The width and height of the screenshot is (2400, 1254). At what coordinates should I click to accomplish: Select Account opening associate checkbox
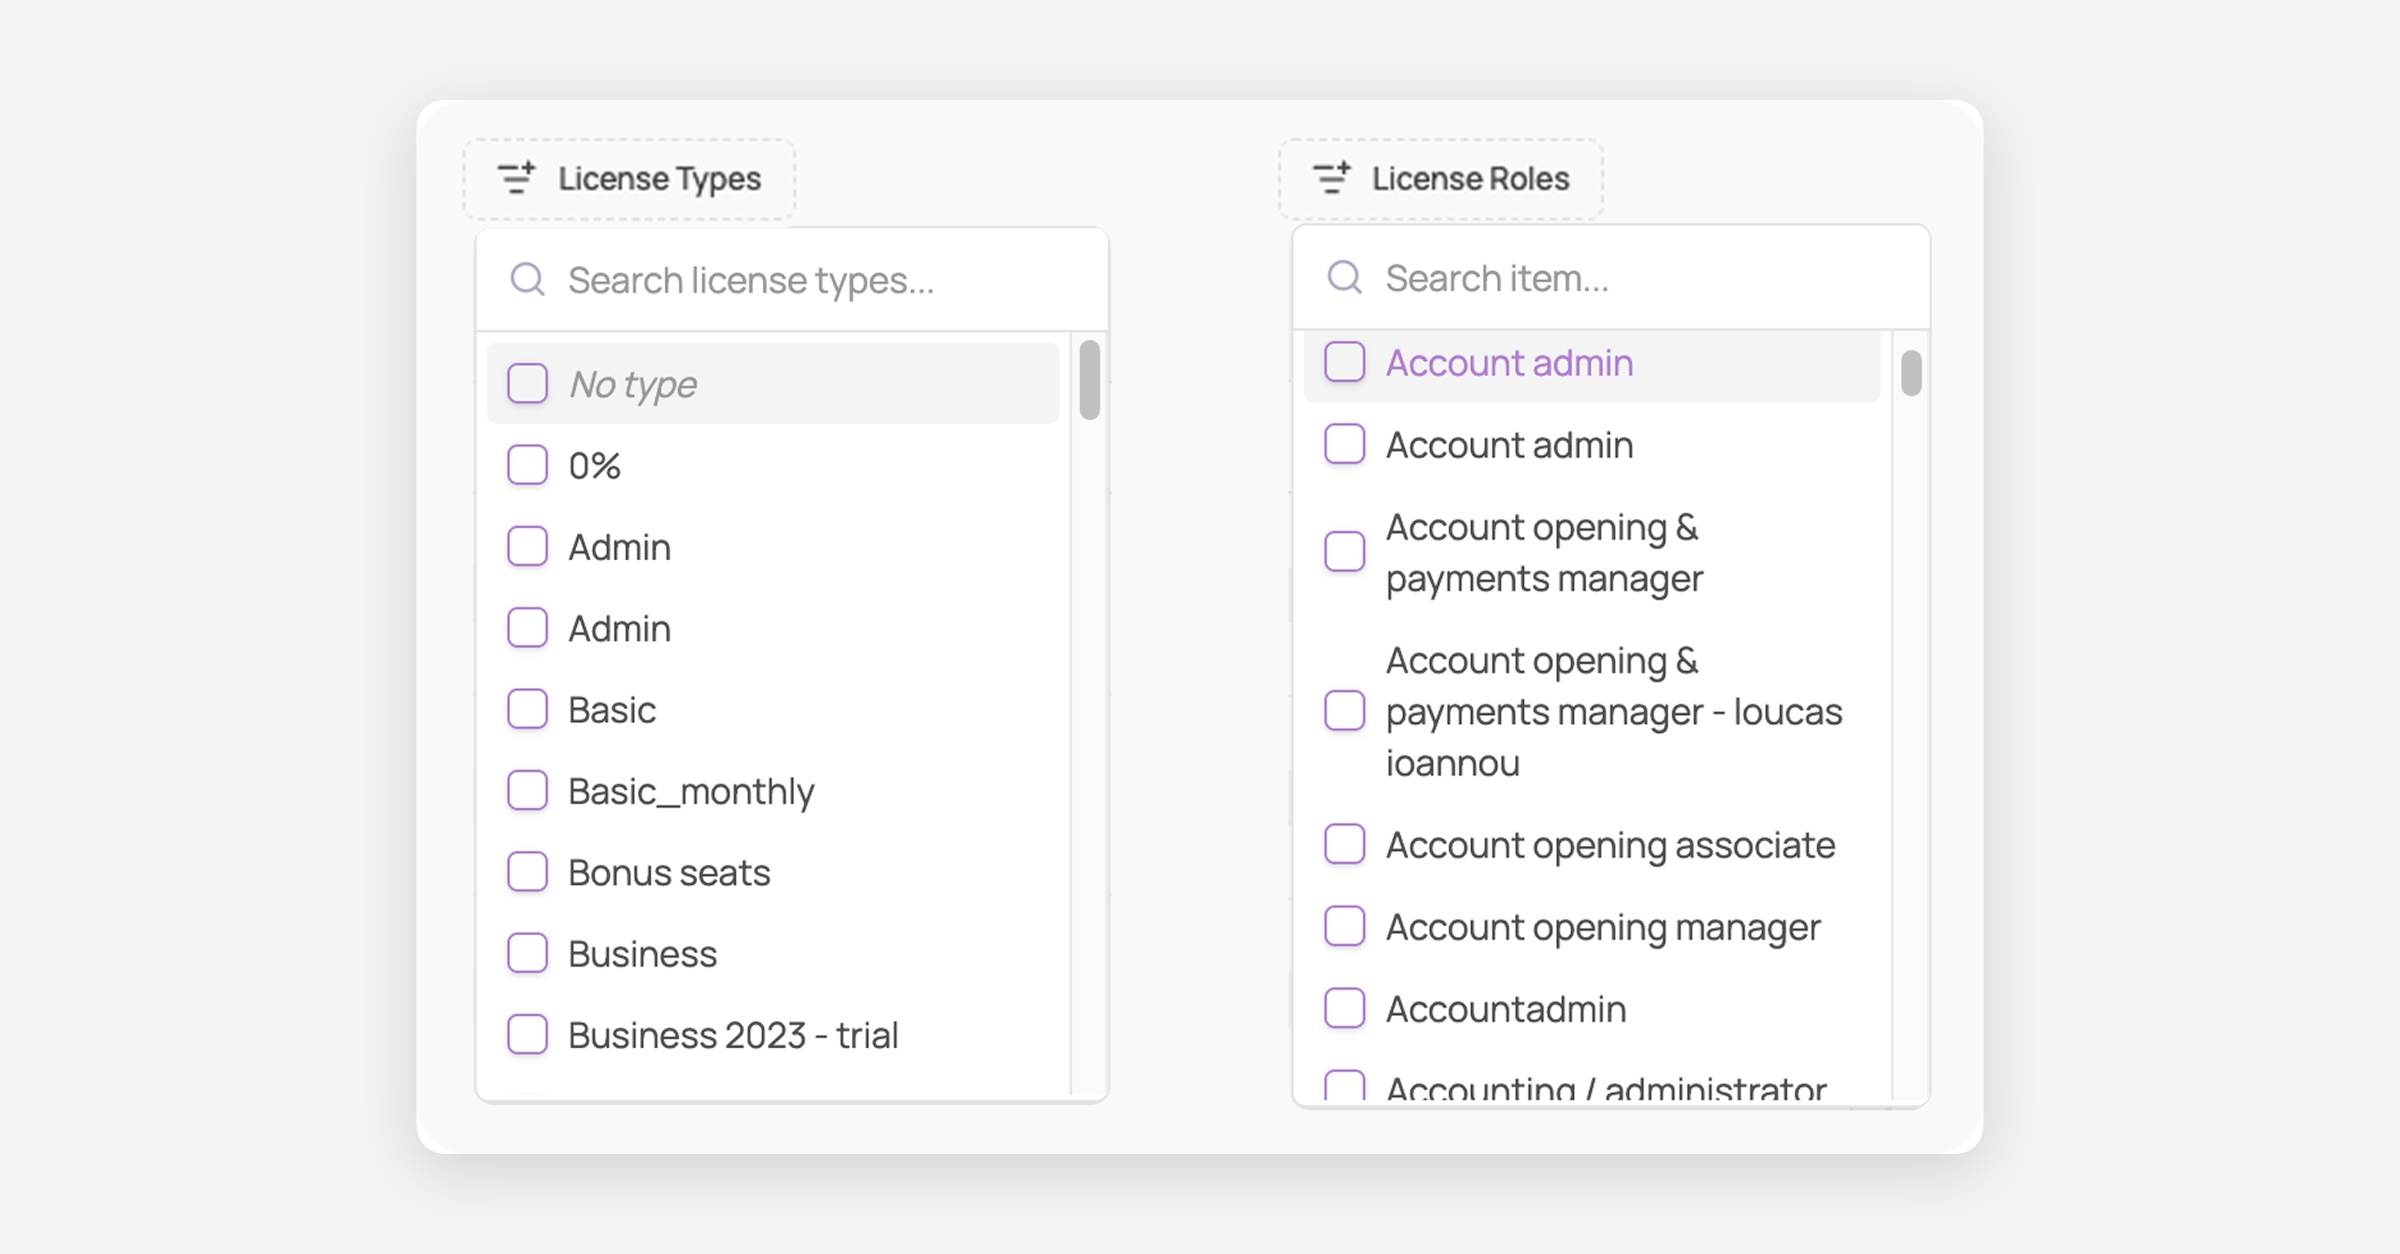click(1344, 845)
